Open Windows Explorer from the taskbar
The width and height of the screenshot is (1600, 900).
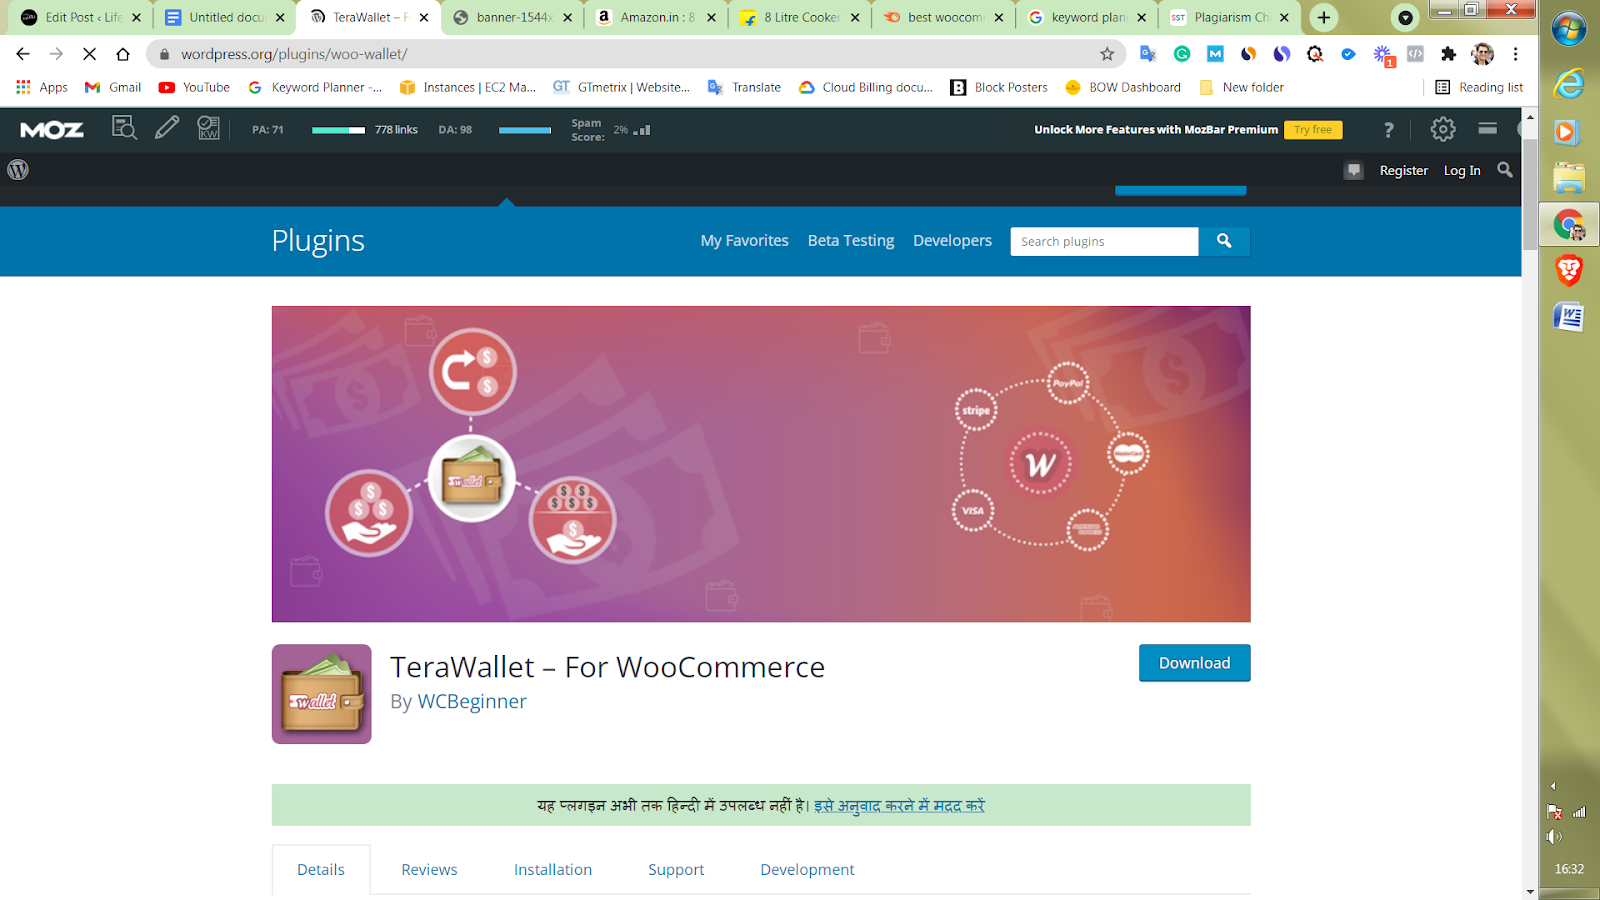(1569, 178)
